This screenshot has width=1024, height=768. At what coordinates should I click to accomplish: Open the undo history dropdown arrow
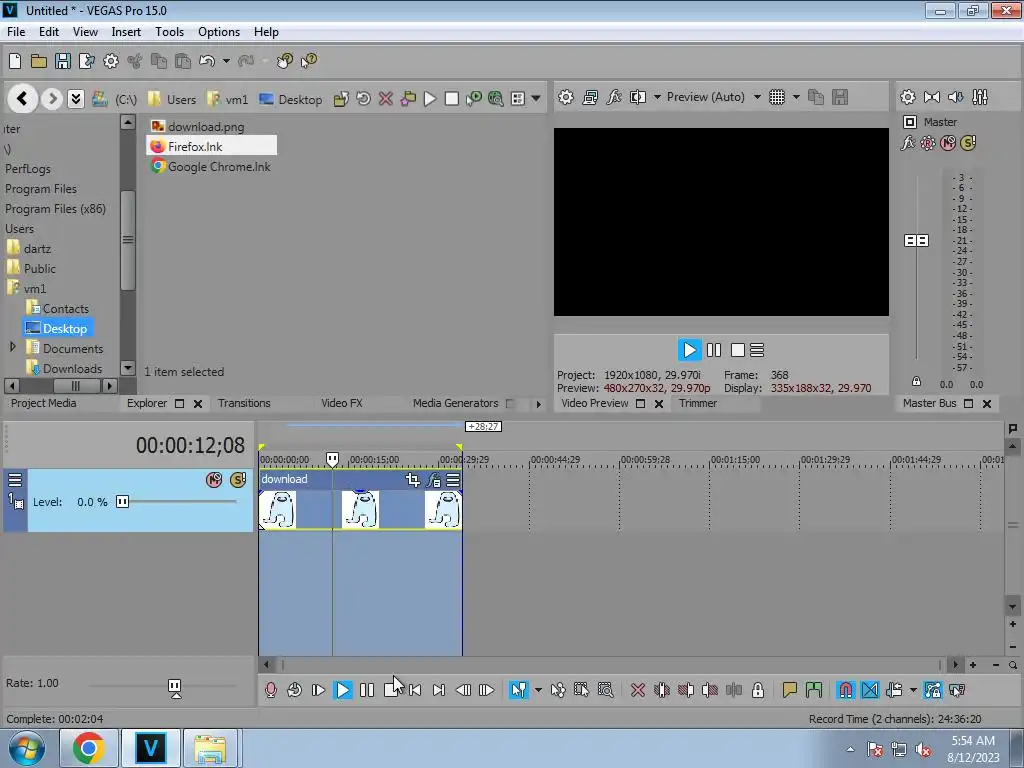coord(226,61)
